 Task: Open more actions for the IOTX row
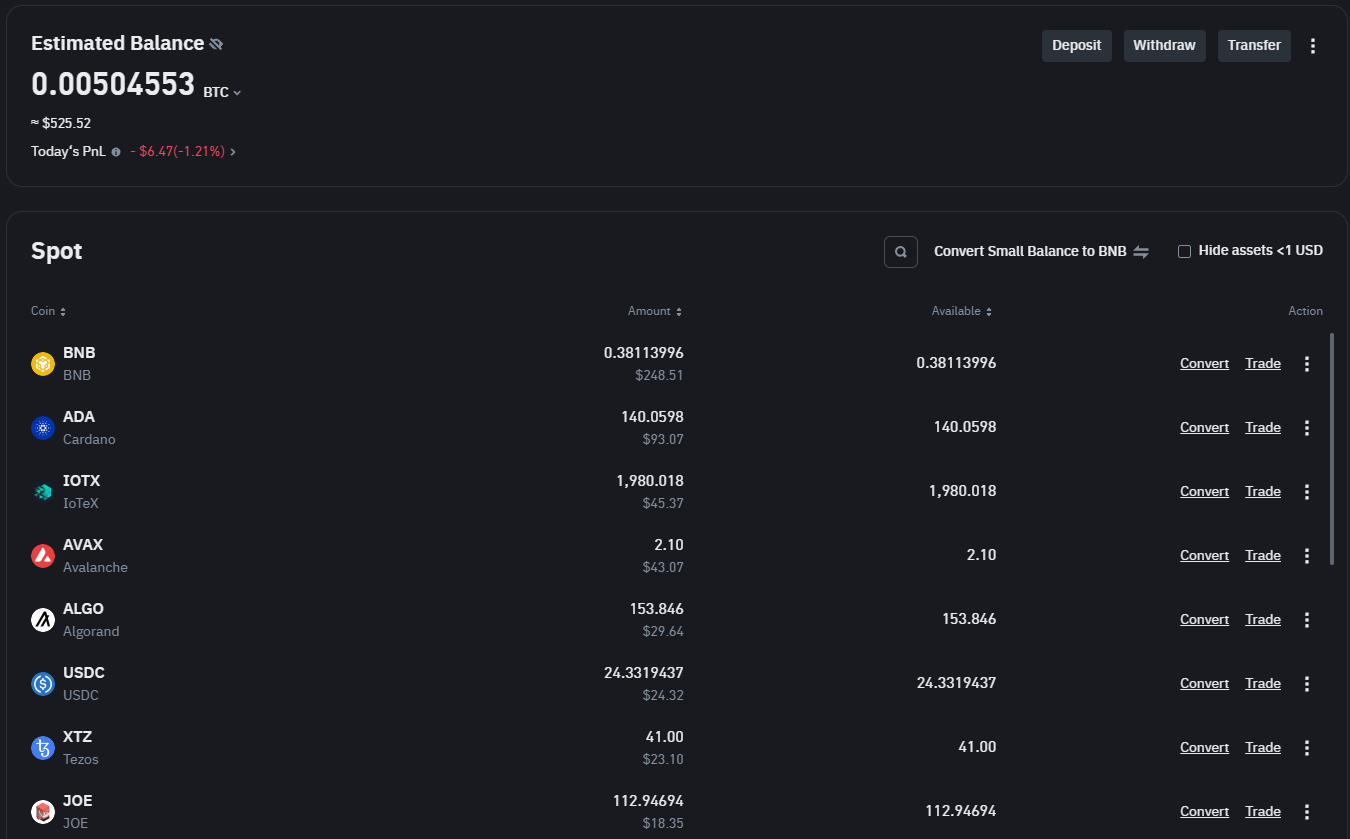click(1307, 492)
